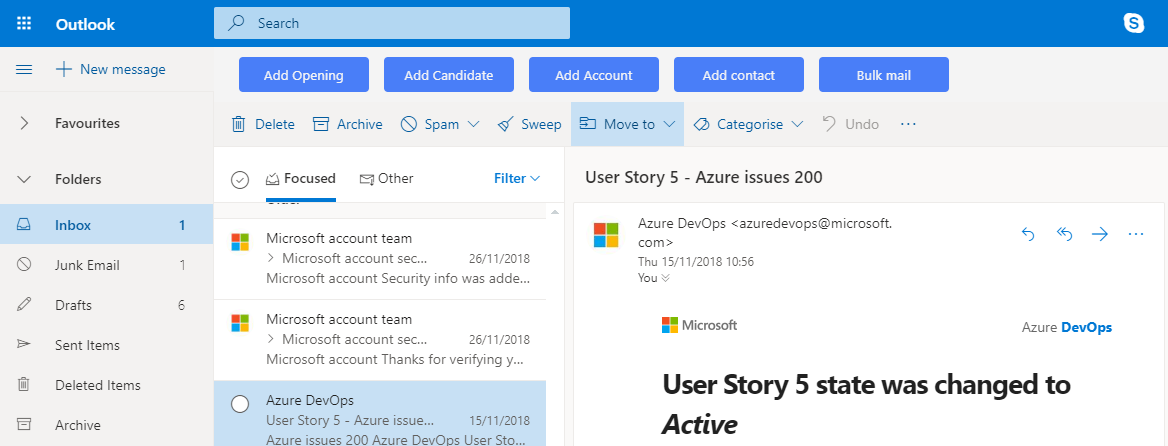Open the Azure DevOps email in list
1168x446 pixels.
[x=380, y=413]
